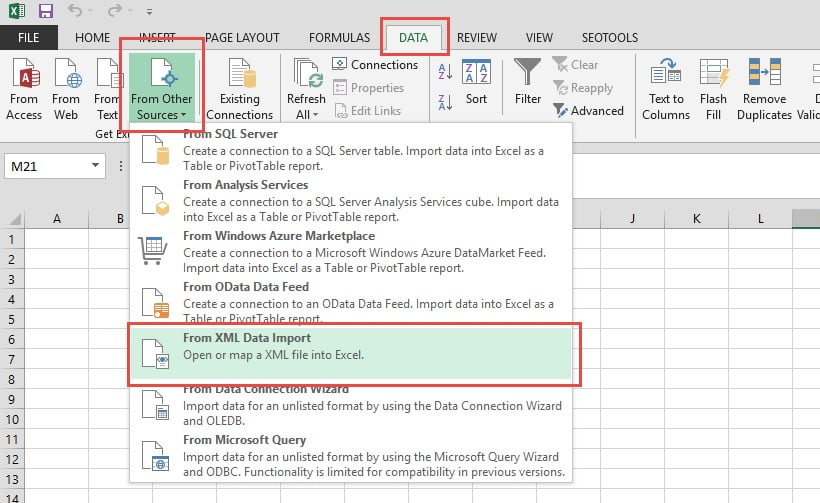Switch to the HOME tab

pos(93,38)
